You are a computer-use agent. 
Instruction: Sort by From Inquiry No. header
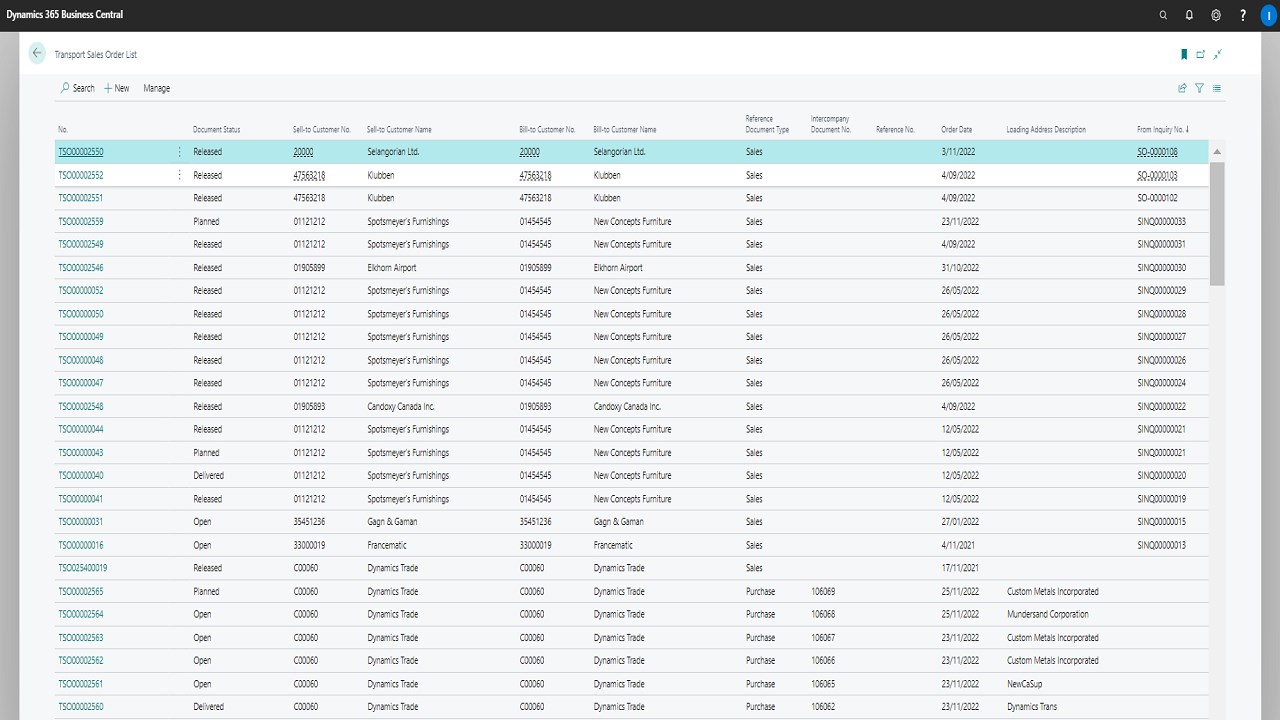coord(1163,130)
